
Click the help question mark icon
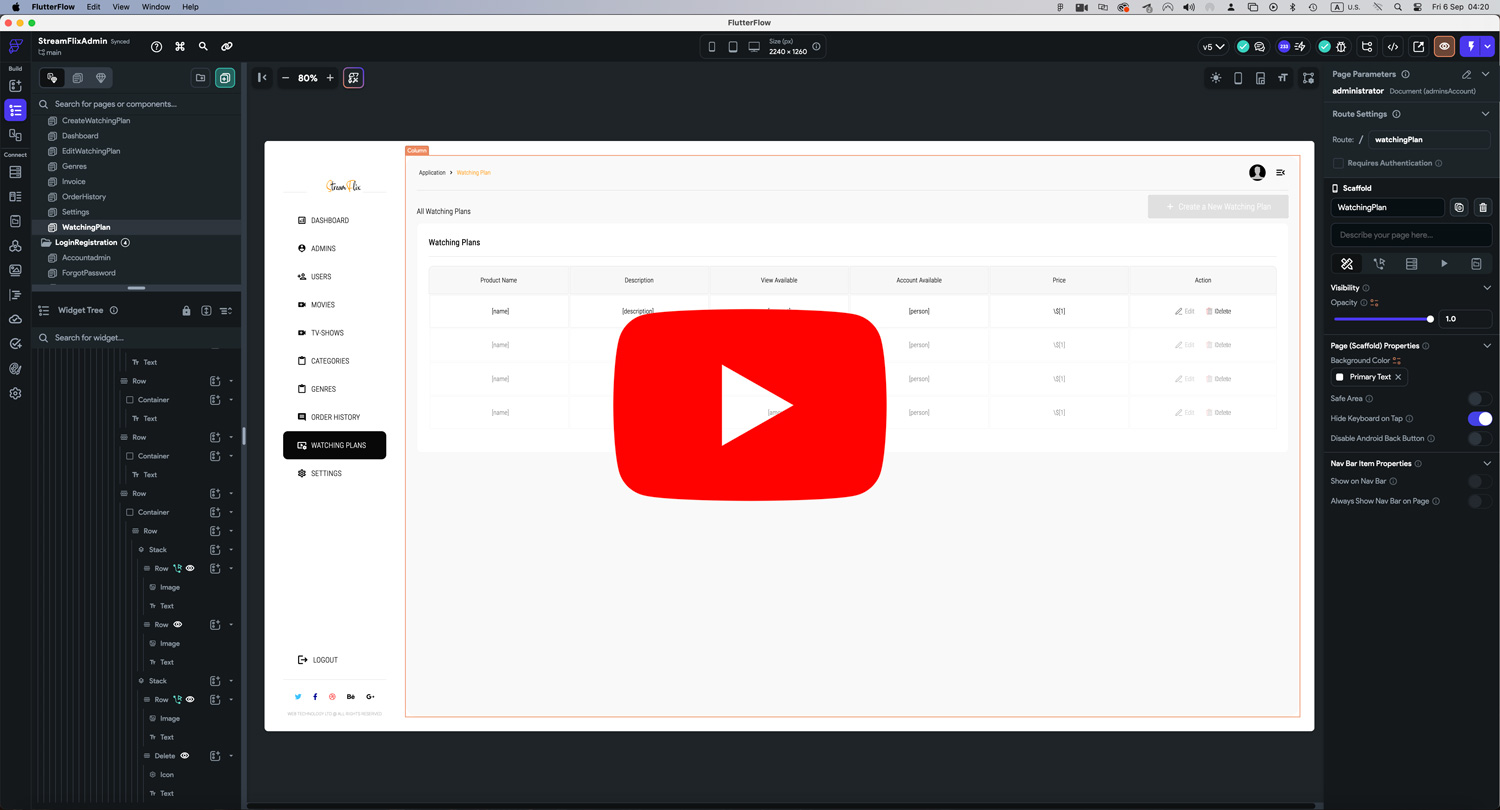[x=156, y=46]
